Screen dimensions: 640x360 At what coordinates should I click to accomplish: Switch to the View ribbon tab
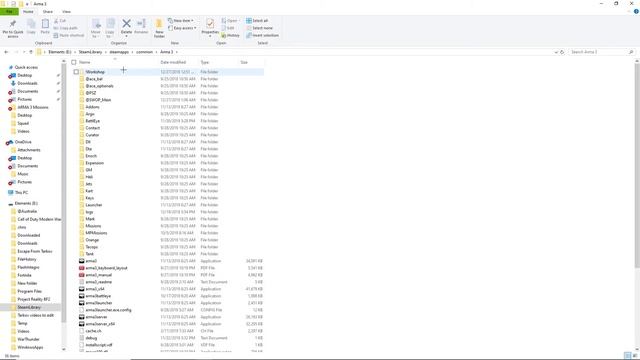[66, 11]
